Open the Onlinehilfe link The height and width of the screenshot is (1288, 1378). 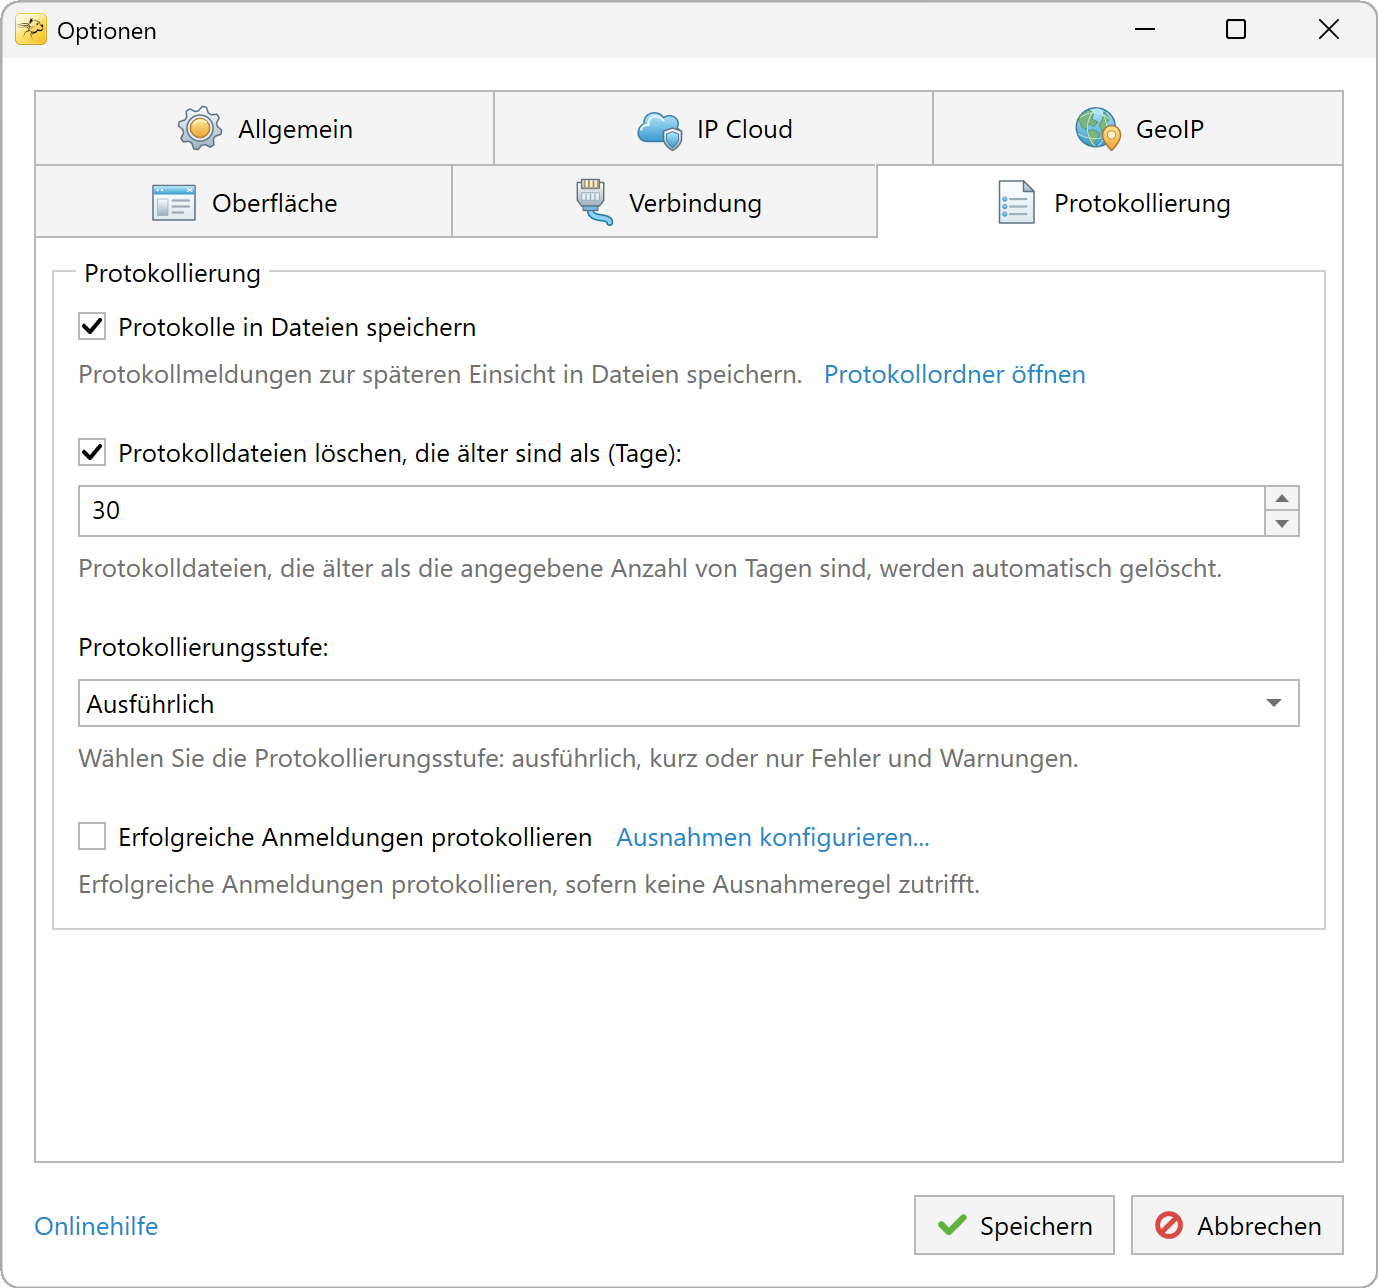click(96, 1226)
